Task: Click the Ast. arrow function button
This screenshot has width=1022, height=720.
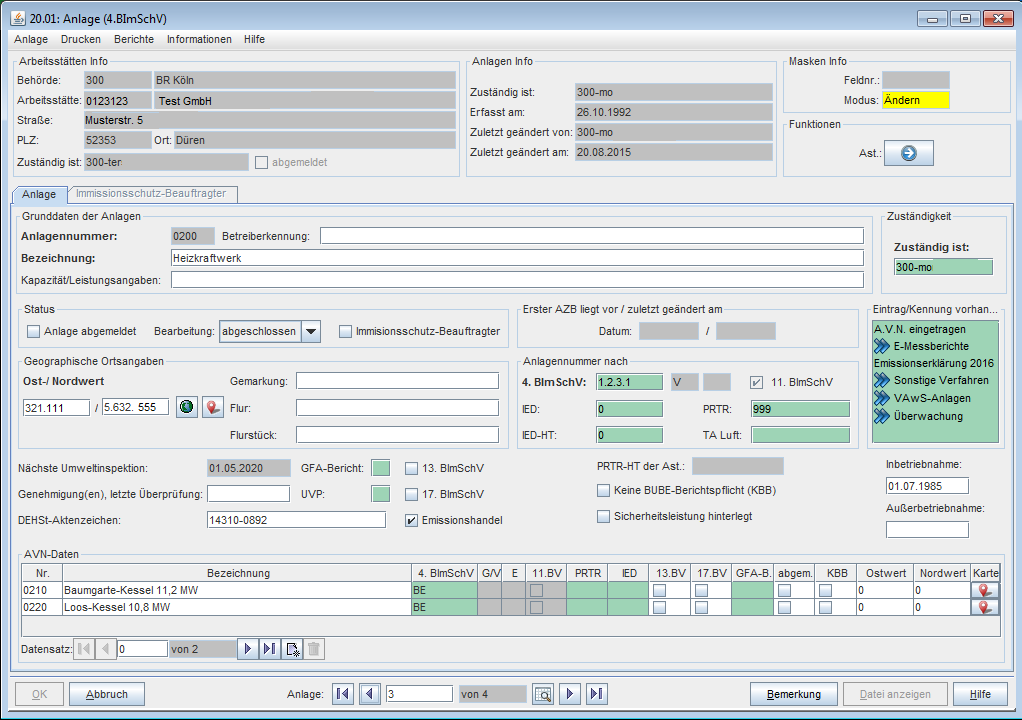Action: pos(909,153)
